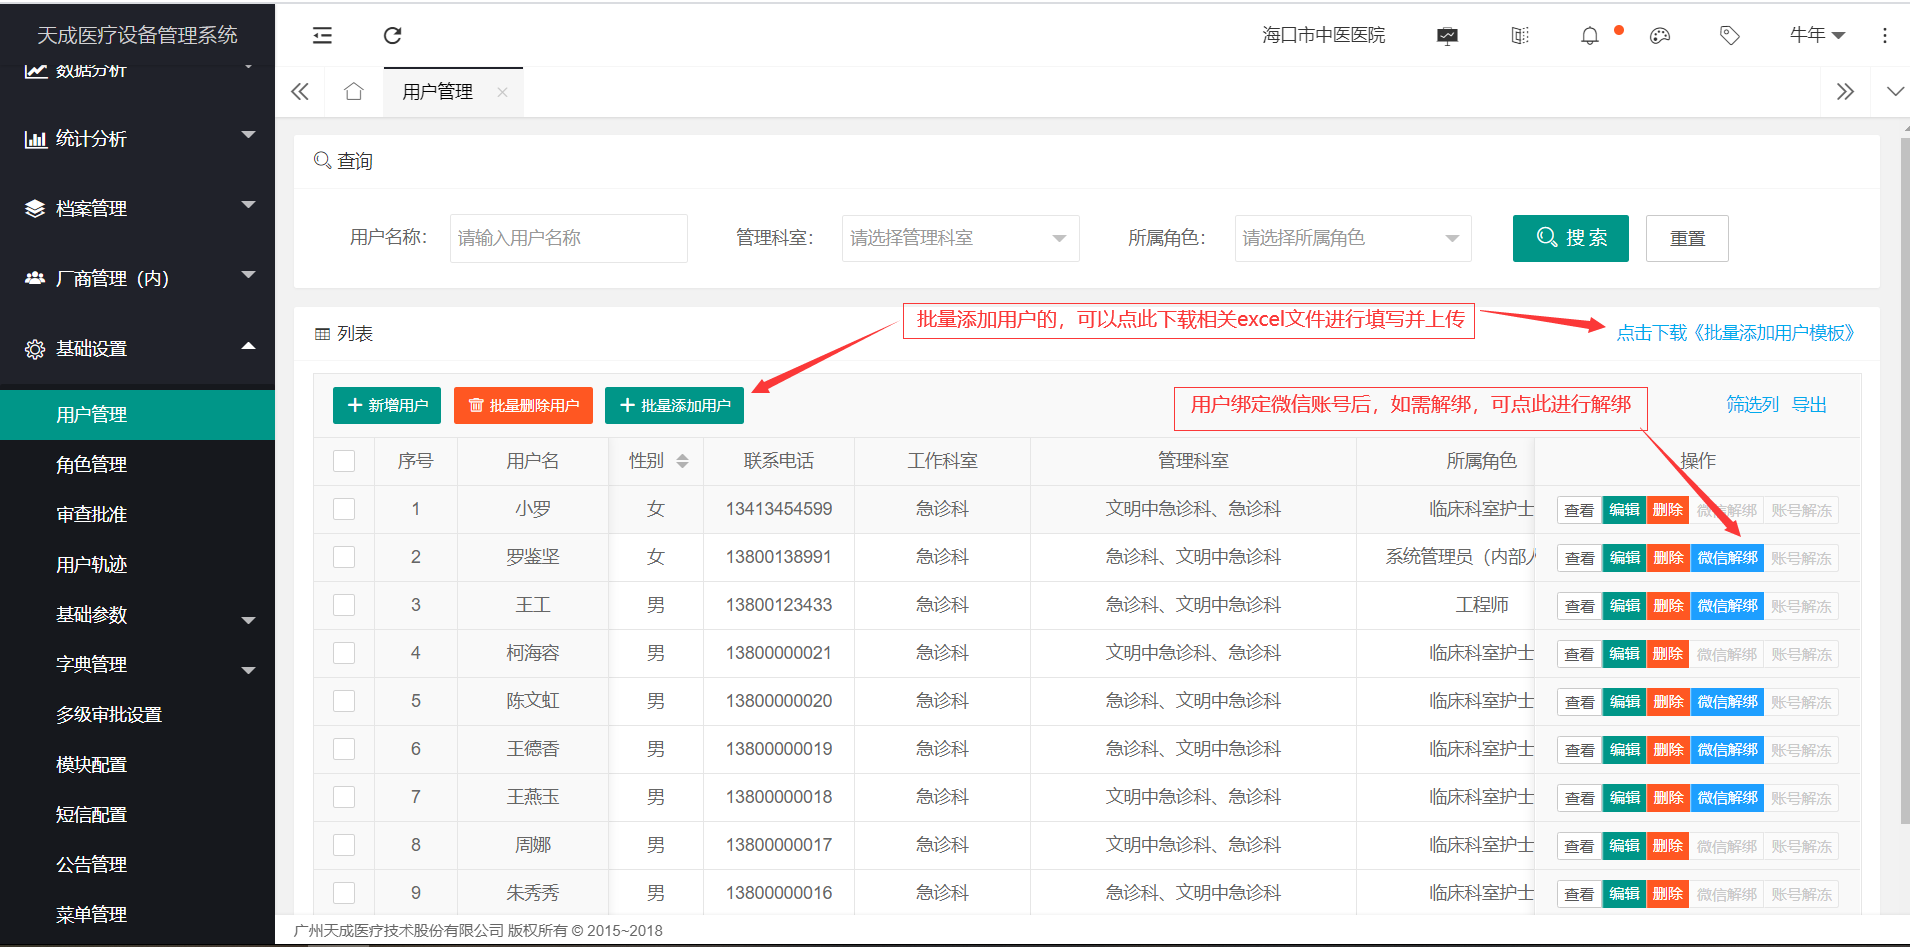The height and width of the screenshot is (947, 1910).
Task: Click the 新增用户 button
Action: point(387,405)
